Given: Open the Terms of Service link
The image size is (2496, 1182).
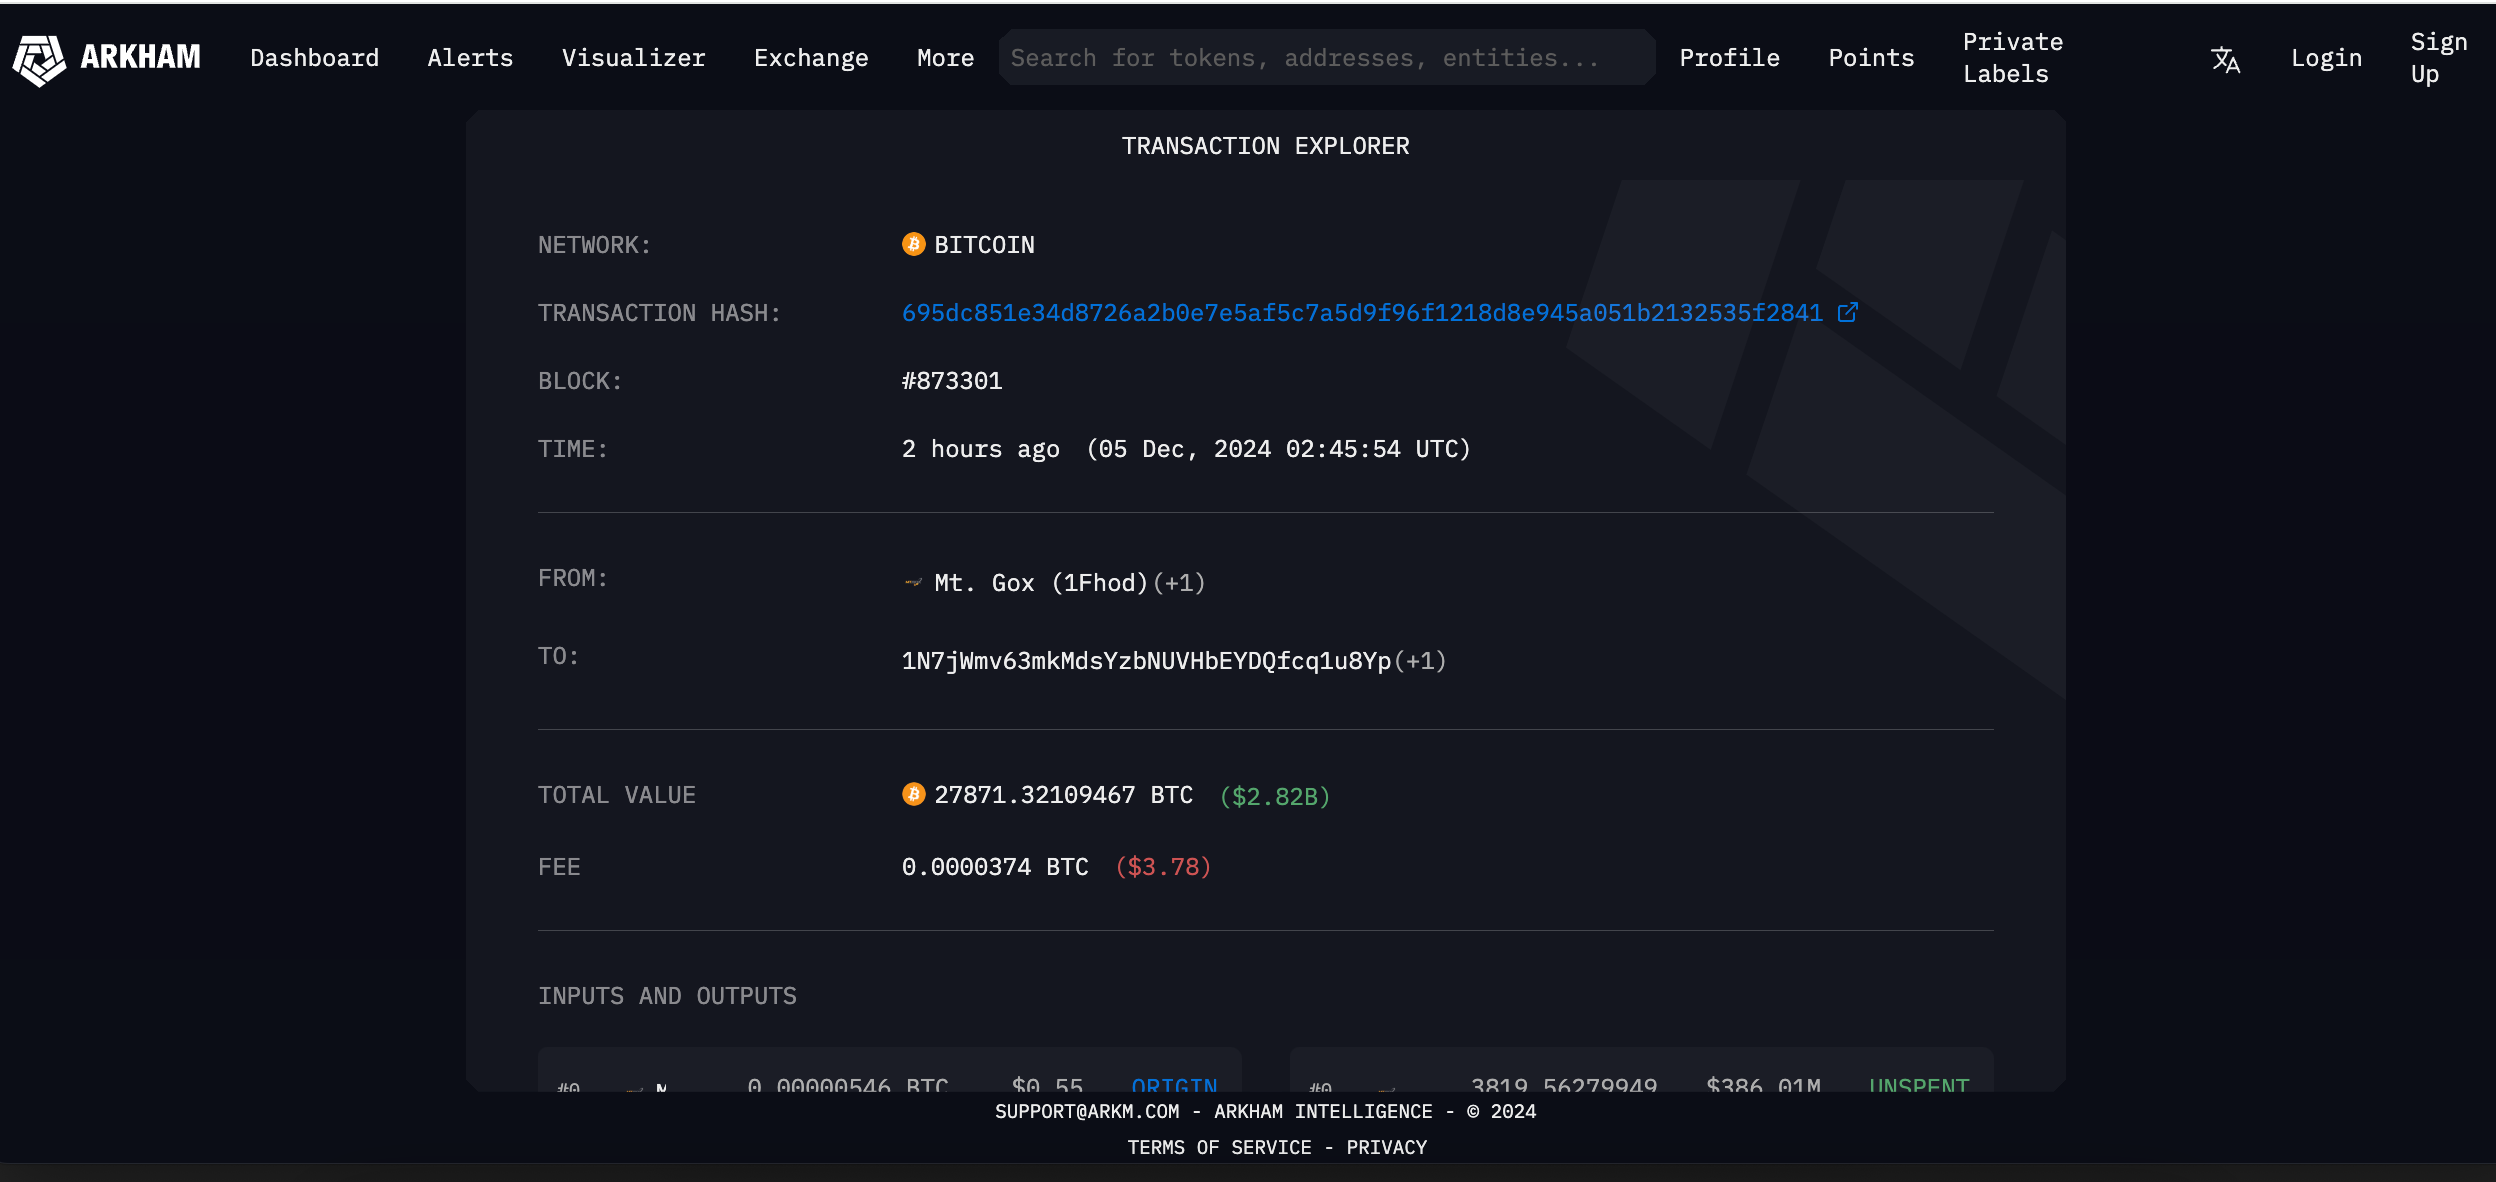Looking at the screenshot, I should [x=1219, y=1147].
